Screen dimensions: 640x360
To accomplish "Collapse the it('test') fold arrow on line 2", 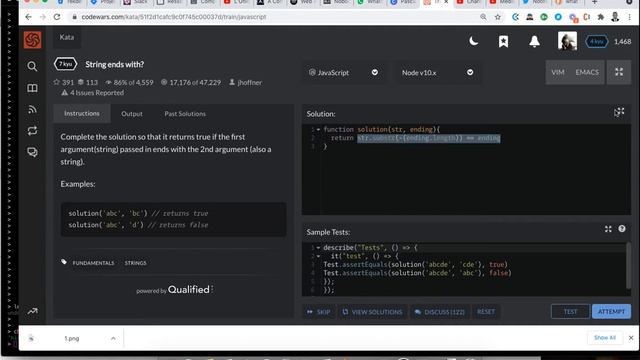I will coord(318,256).
